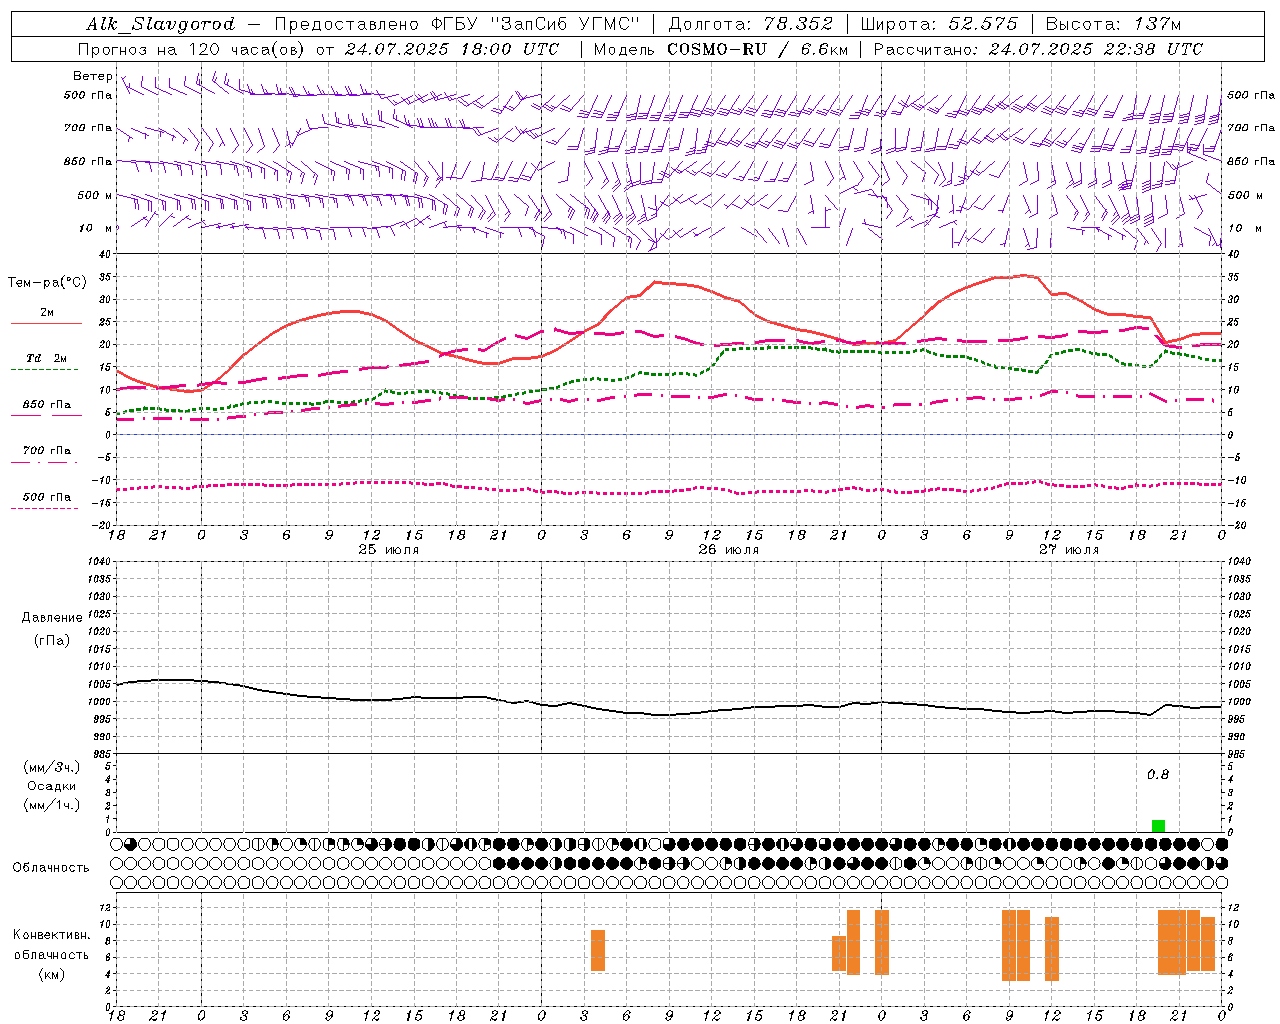The width and height of the screenshot is (1280, 1024).
Task: Click the '0.8' precipitation amount value
Action: 1158,774
